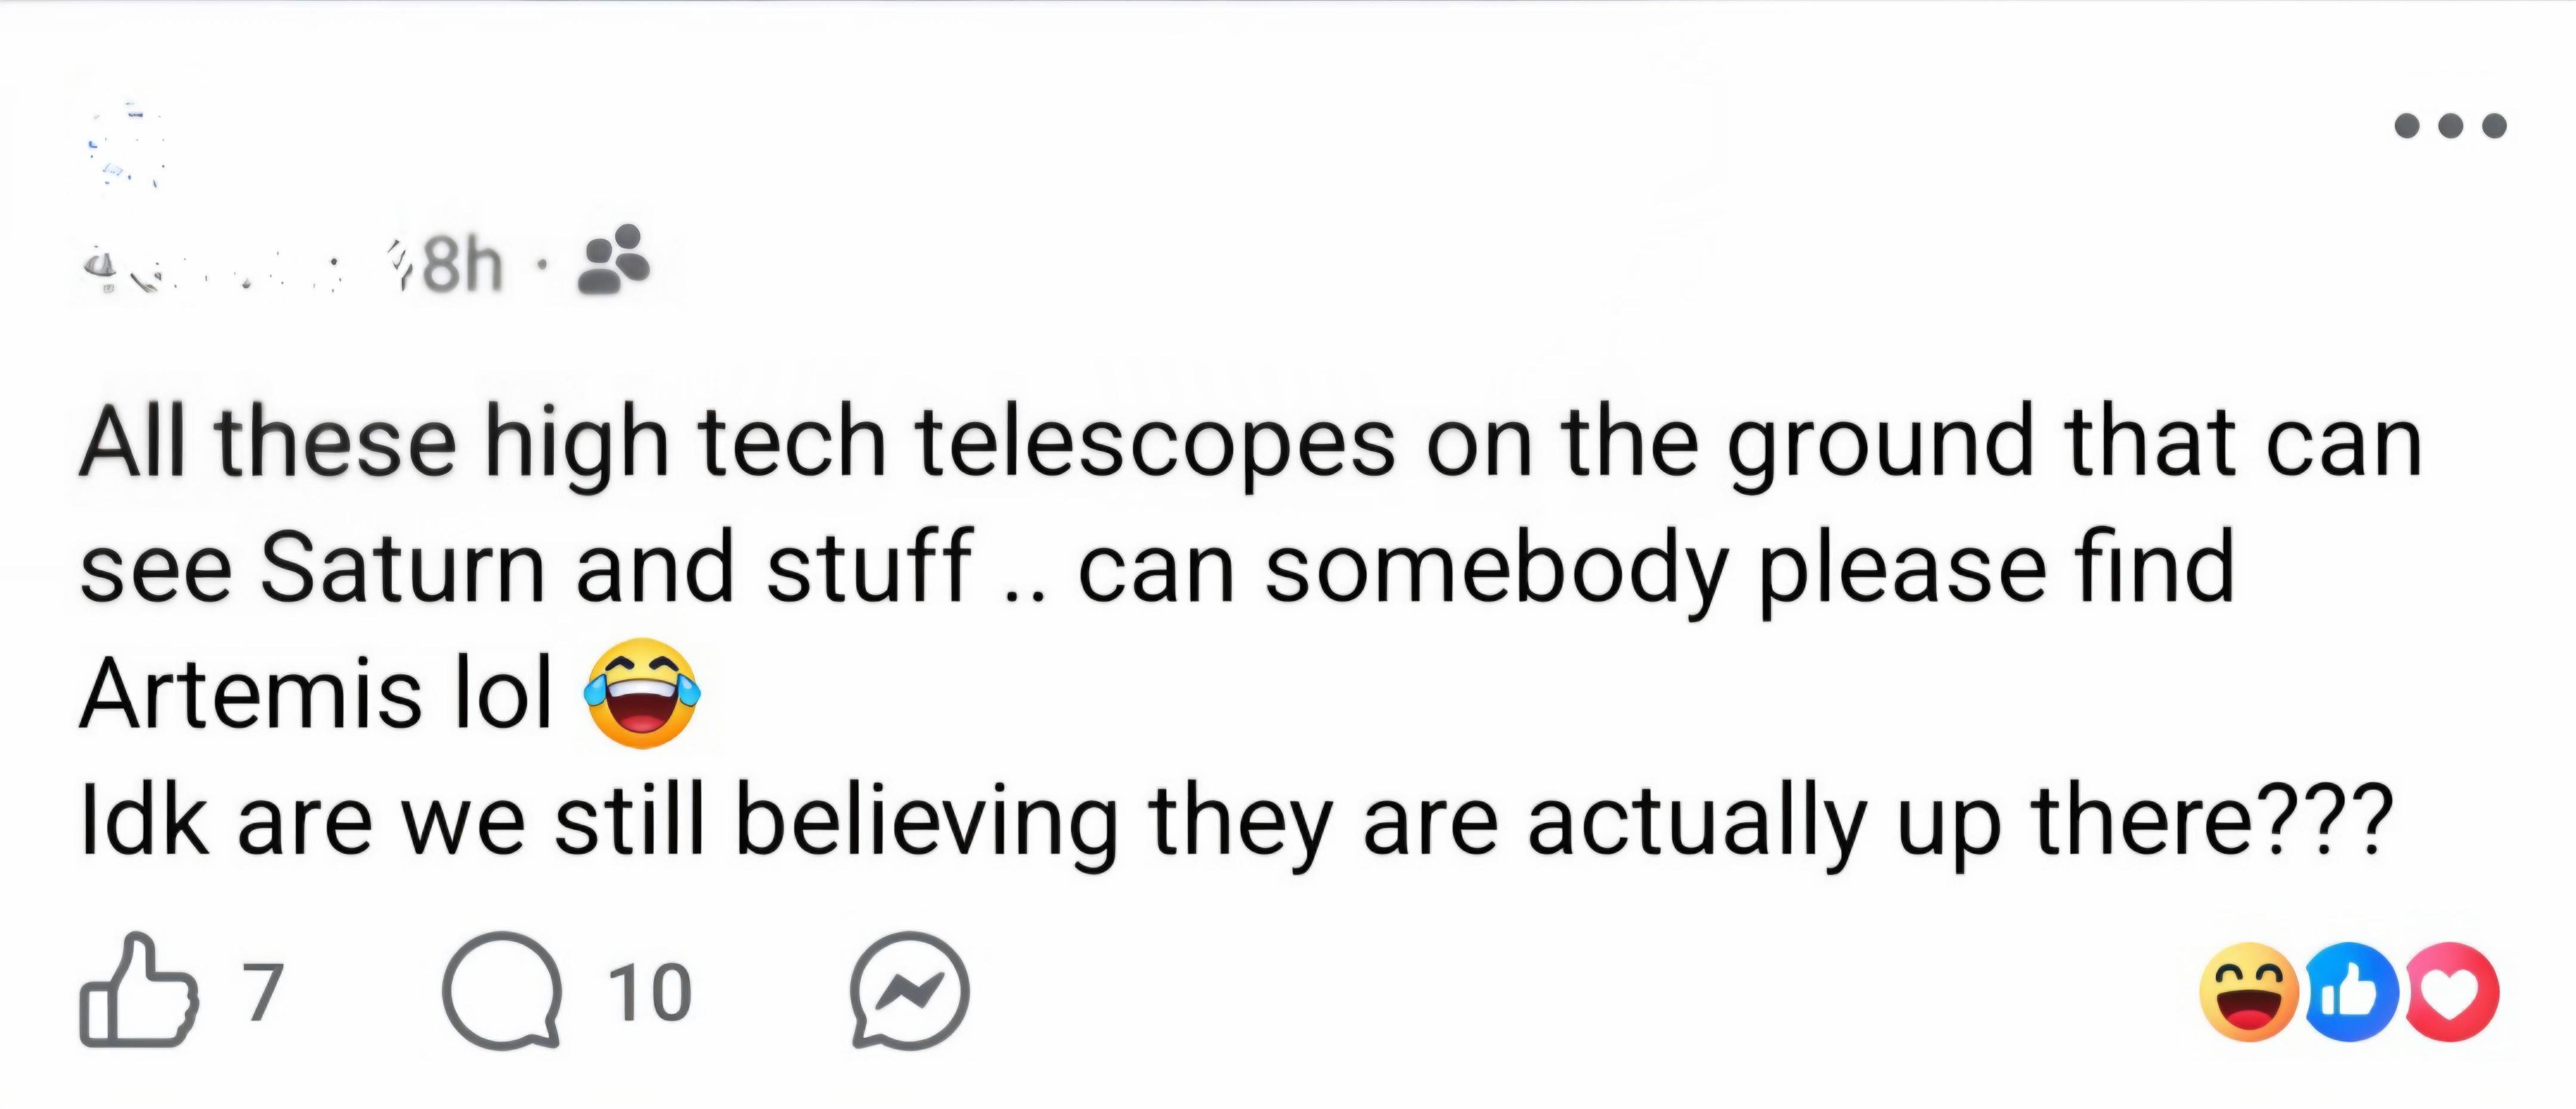
Task: Click the like count "7"
Action: [264, 992]
